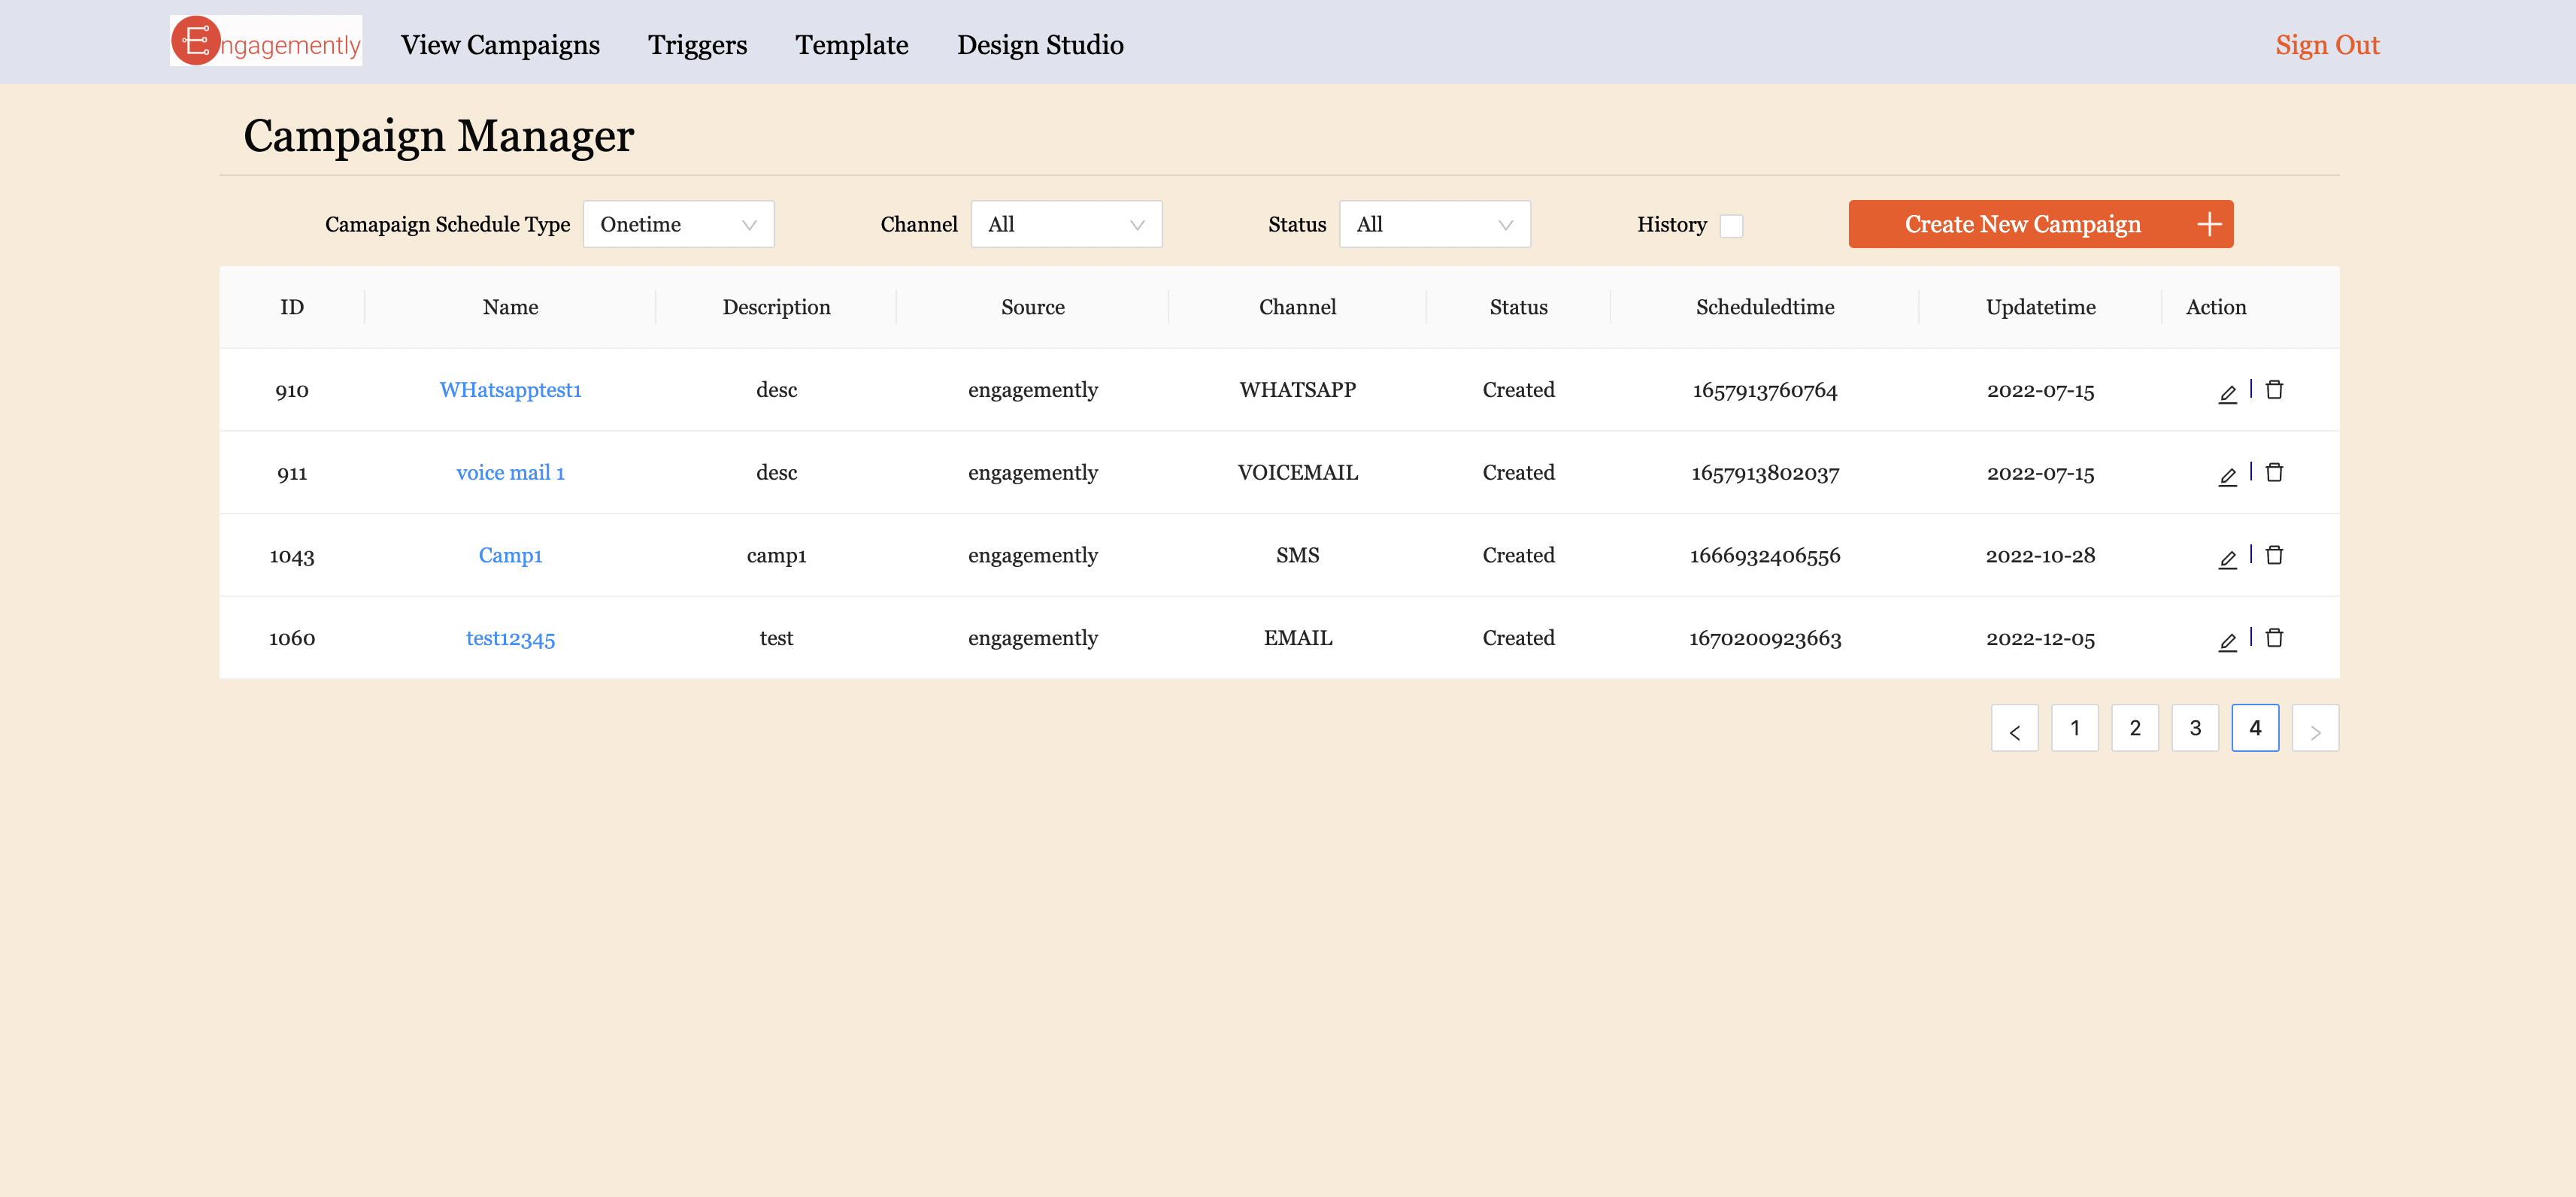Click the Scheduledtime column header
Screen dimensions: 2576x1197
pos(1765,307)
